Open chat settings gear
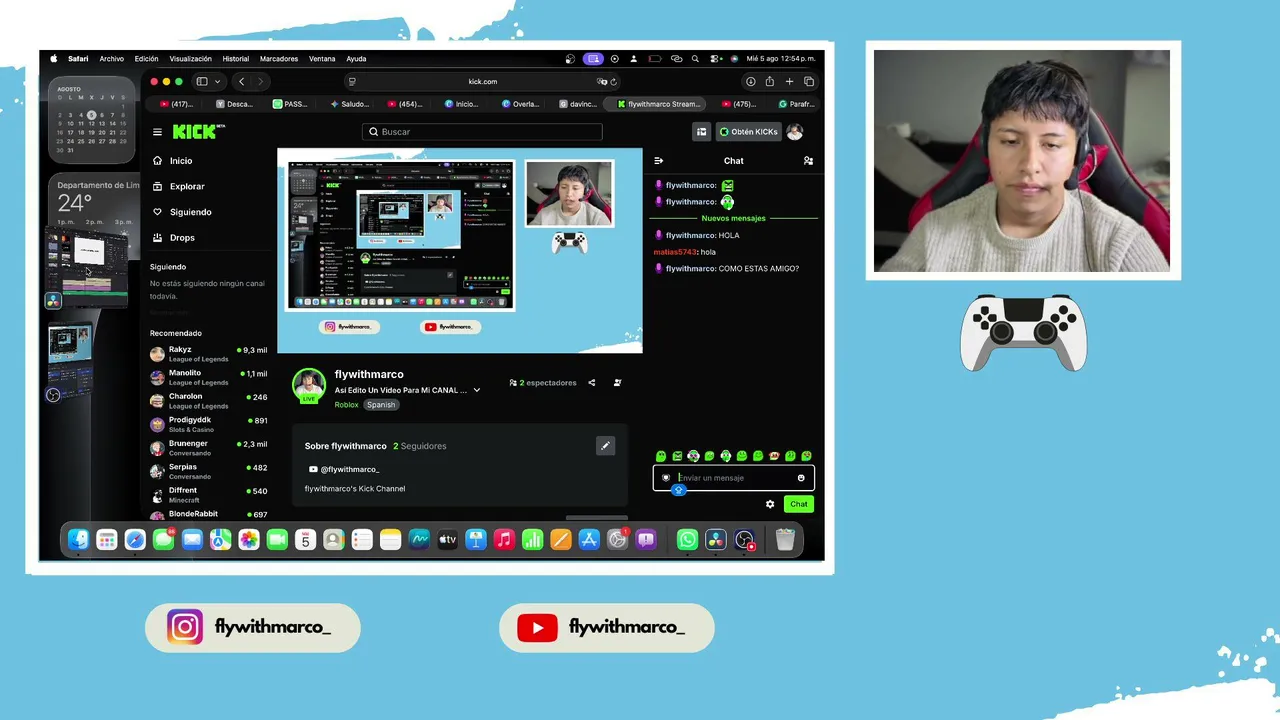The height and width of the screenshot is (720, 1280). (x=770, y=504)
